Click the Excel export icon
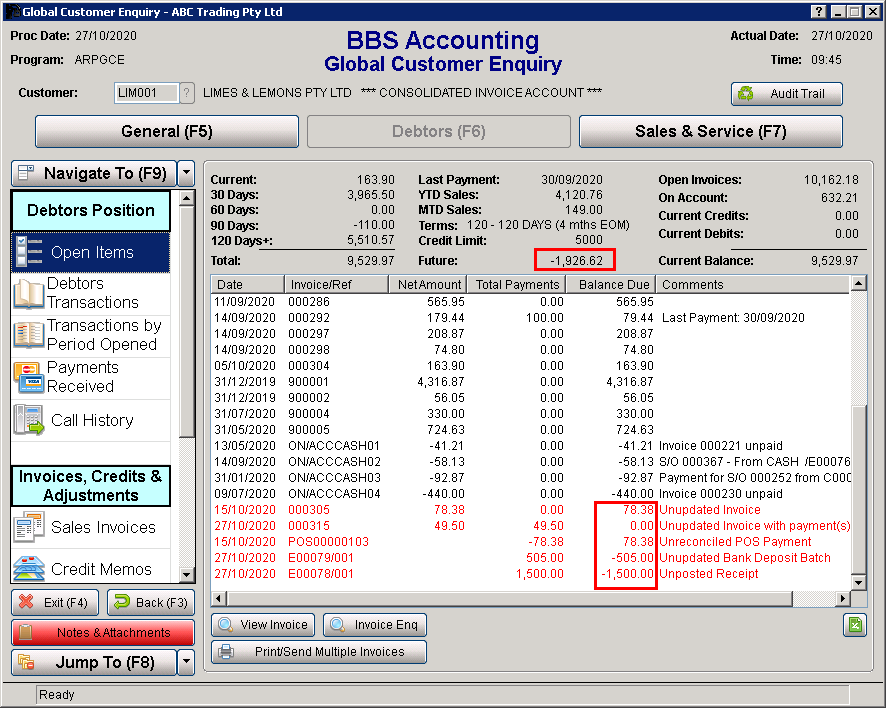The height and width of the screenshot is (708, 886). click(x=853, y=625)
